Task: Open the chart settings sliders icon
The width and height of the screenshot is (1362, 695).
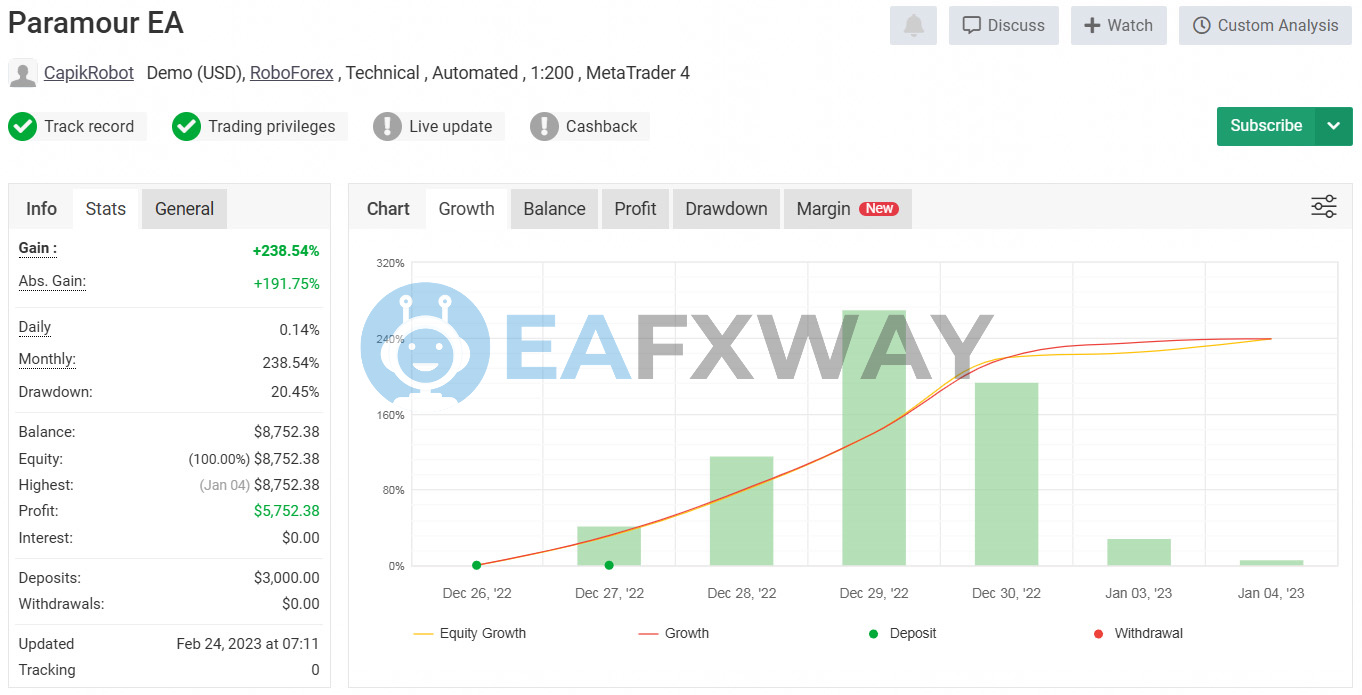Action: pyautogui.click(x=1323, y=207)
